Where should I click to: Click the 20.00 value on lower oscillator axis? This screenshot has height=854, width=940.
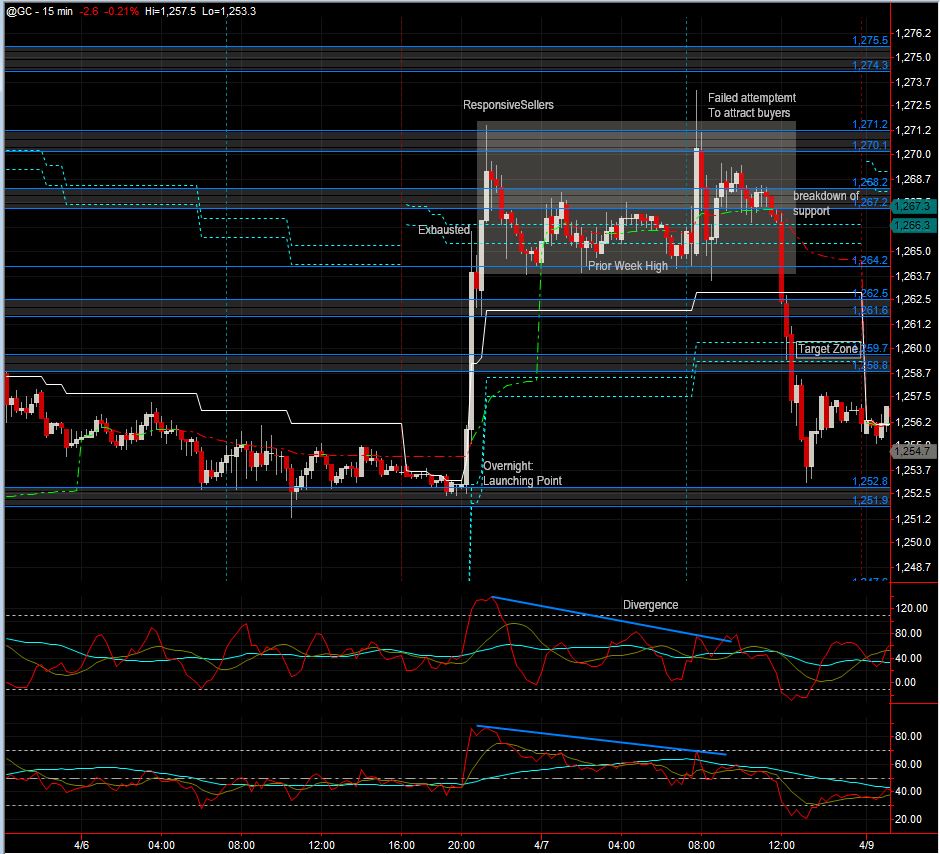[x=908, y=819]
